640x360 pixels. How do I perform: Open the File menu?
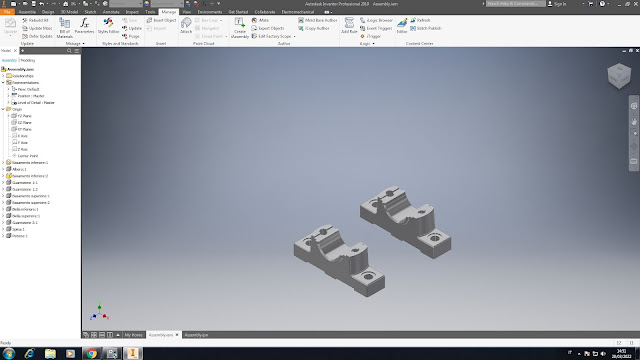click(7, 12)
